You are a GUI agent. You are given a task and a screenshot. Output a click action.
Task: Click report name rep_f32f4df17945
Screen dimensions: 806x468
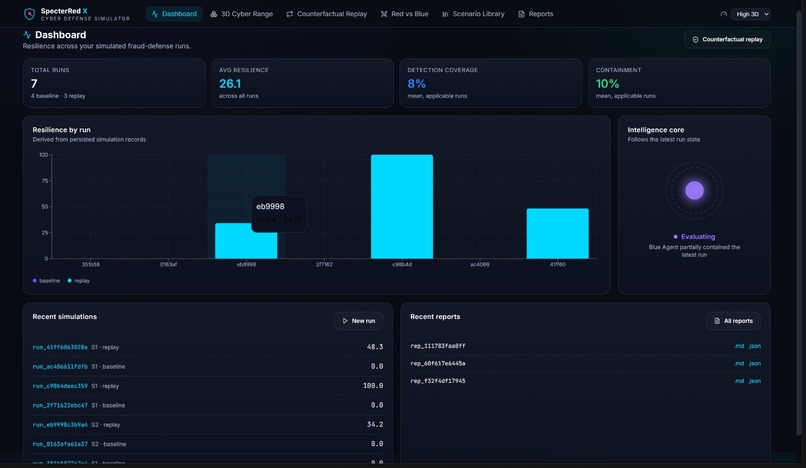coord(437,381)
